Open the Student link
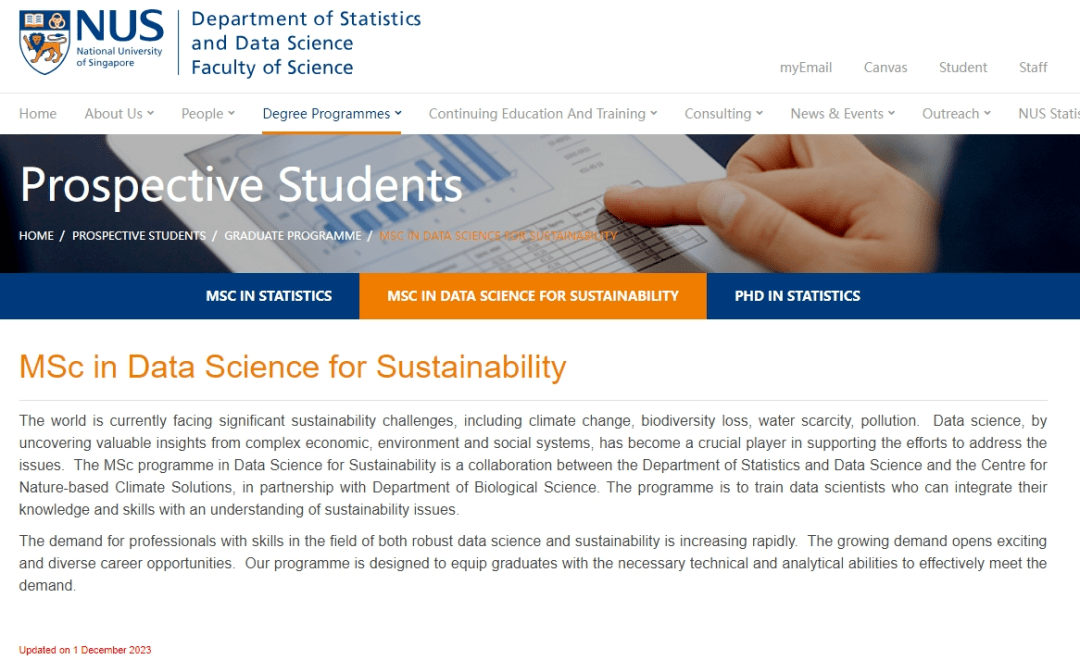 tap(962, 67)
